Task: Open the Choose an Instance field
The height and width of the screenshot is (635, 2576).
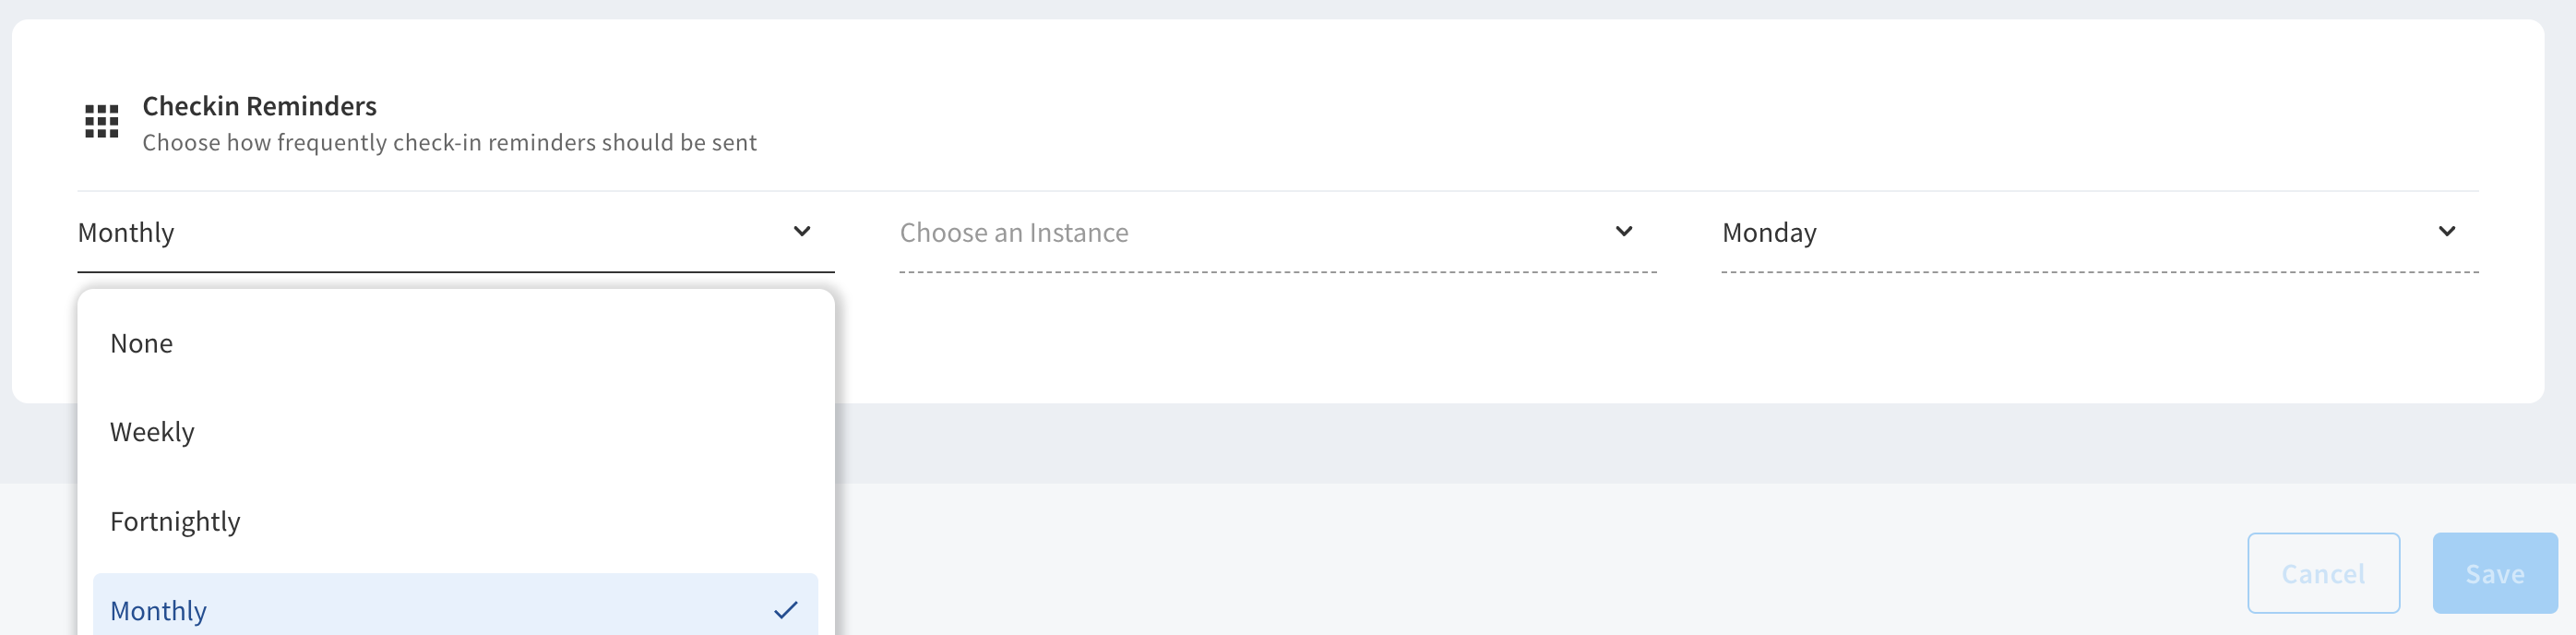Action: click(x=1278, y=232)
